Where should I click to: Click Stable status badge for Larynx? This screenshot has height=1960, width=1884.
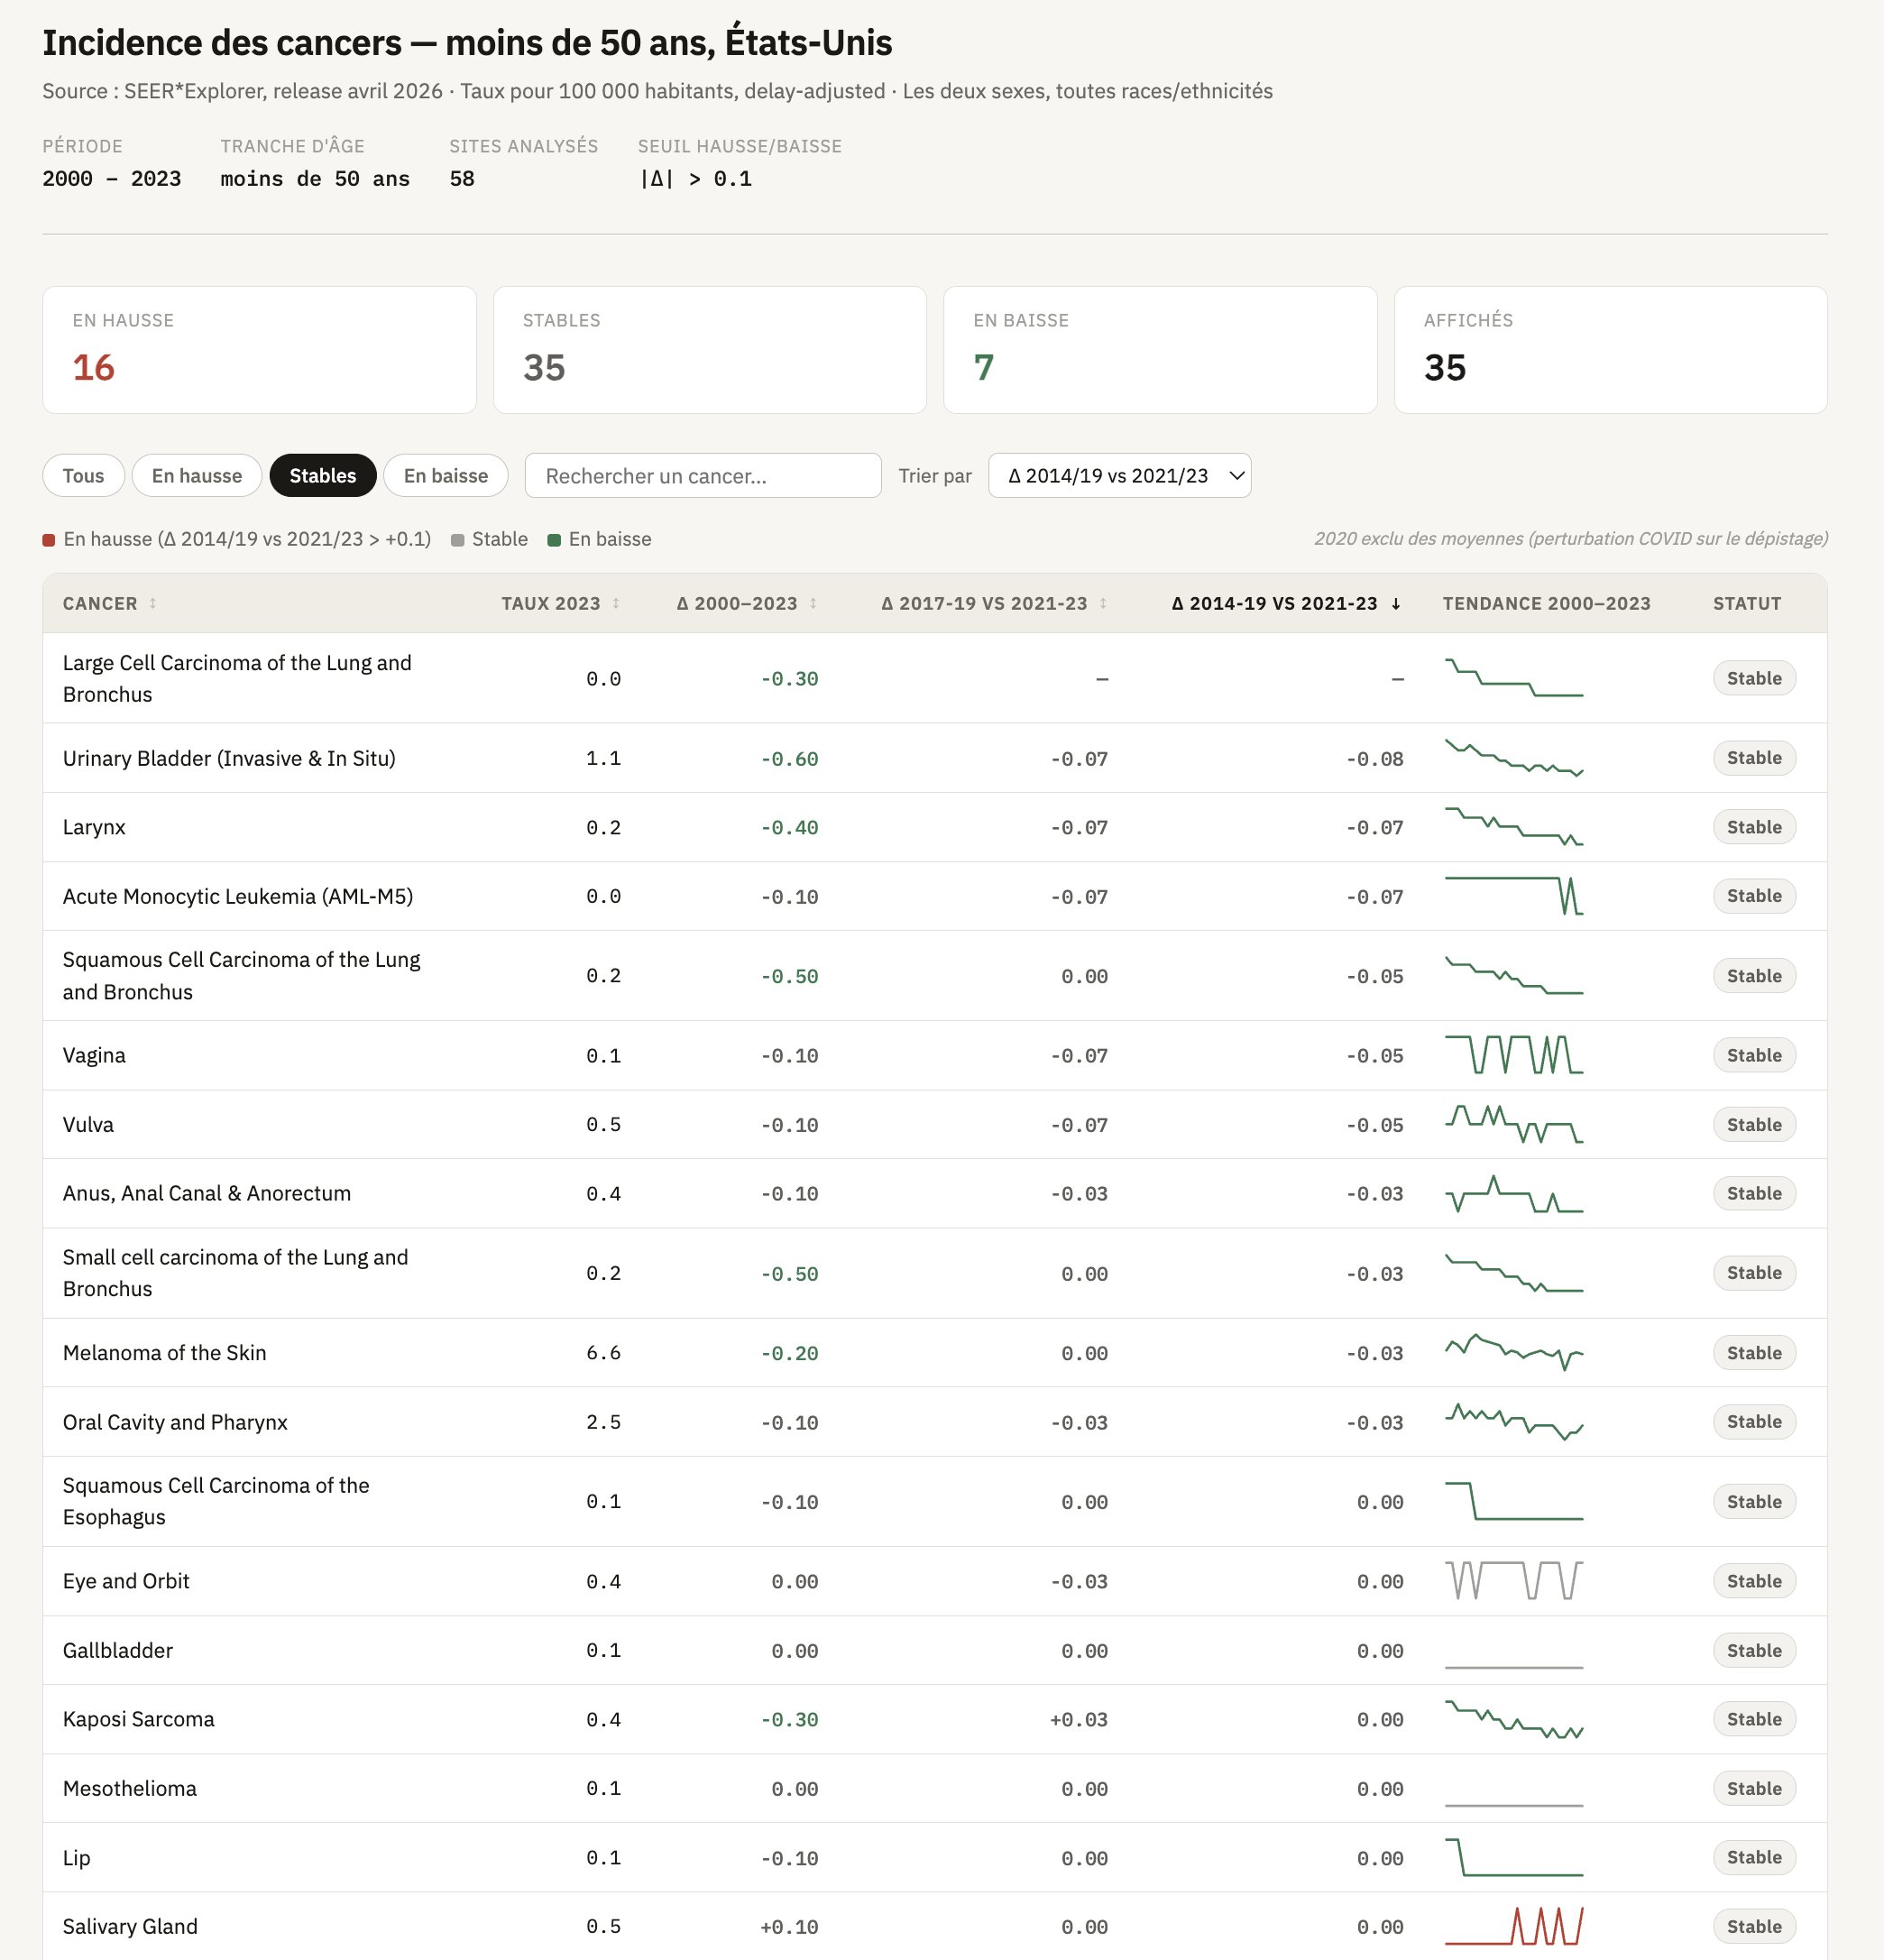coord(1753,827)
